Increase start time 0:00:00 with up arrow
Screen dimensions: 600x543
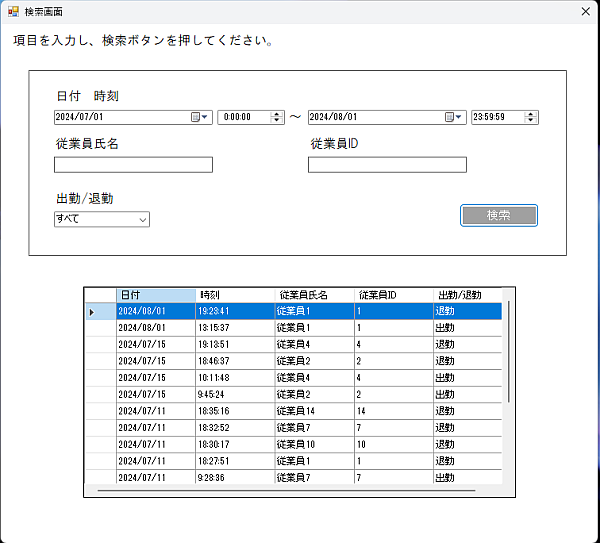(276, 114)
